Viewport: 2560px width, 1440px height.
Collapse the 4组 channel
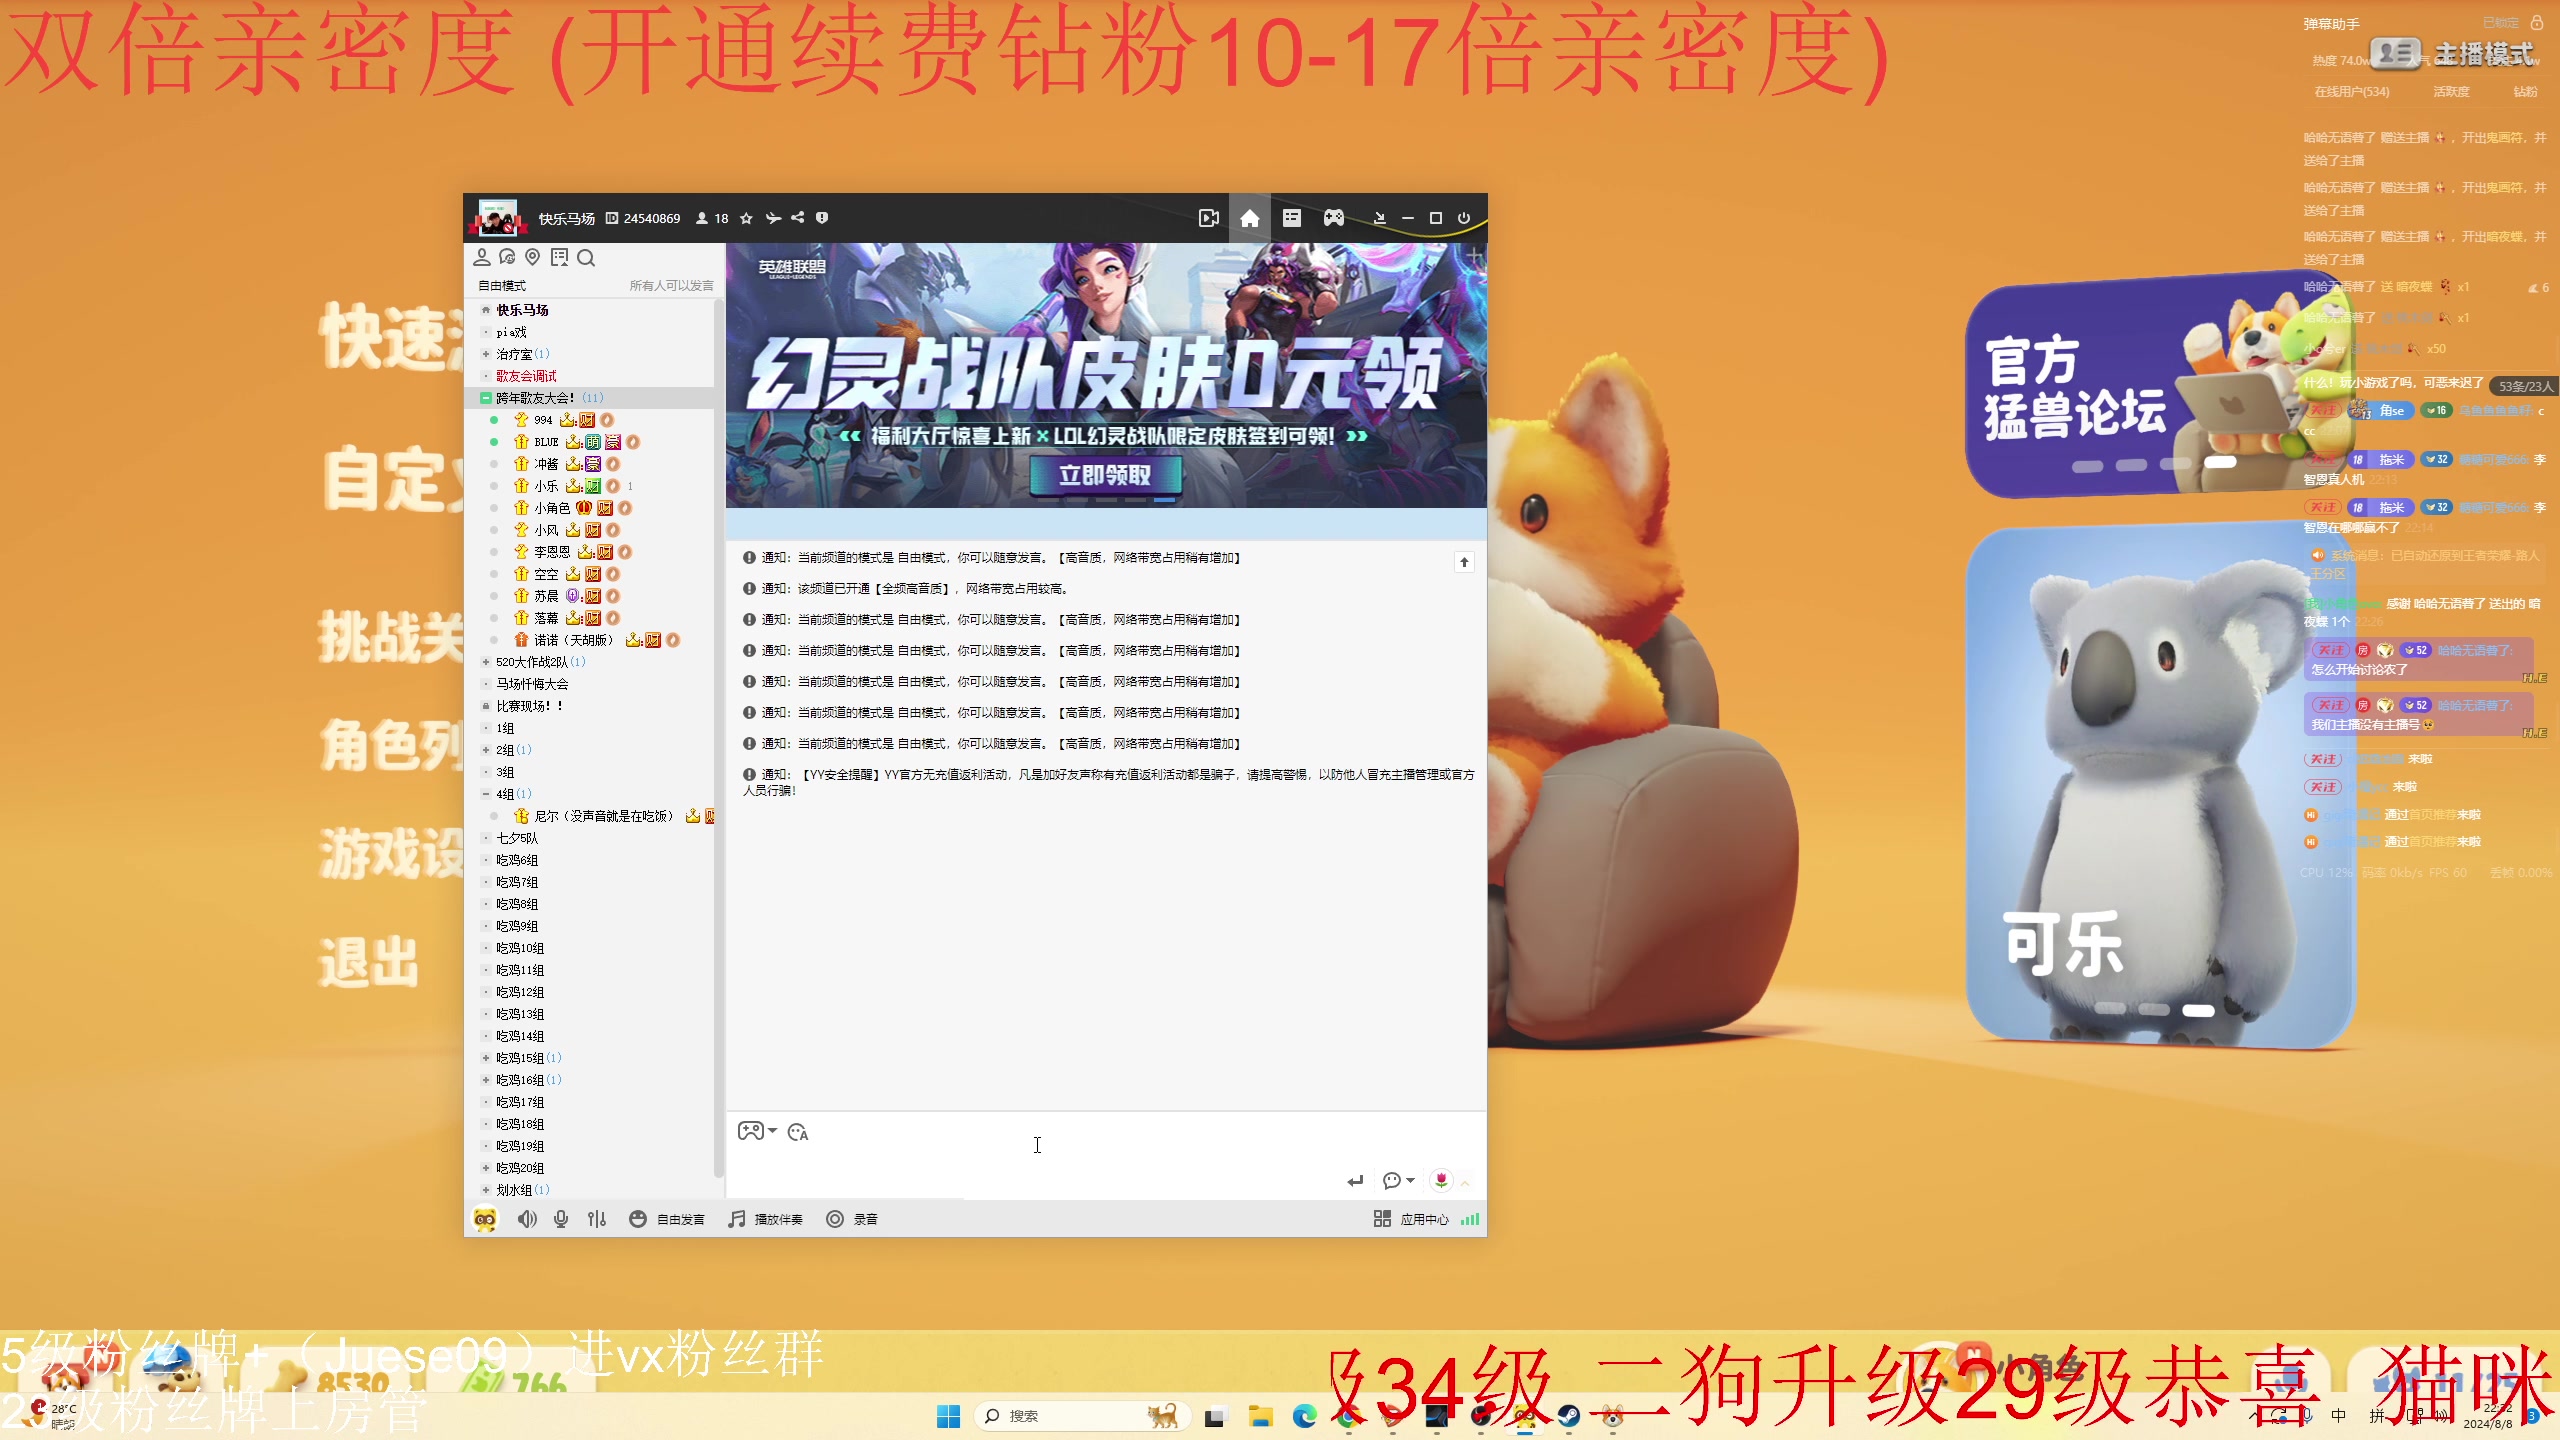[x=486, y=794]
